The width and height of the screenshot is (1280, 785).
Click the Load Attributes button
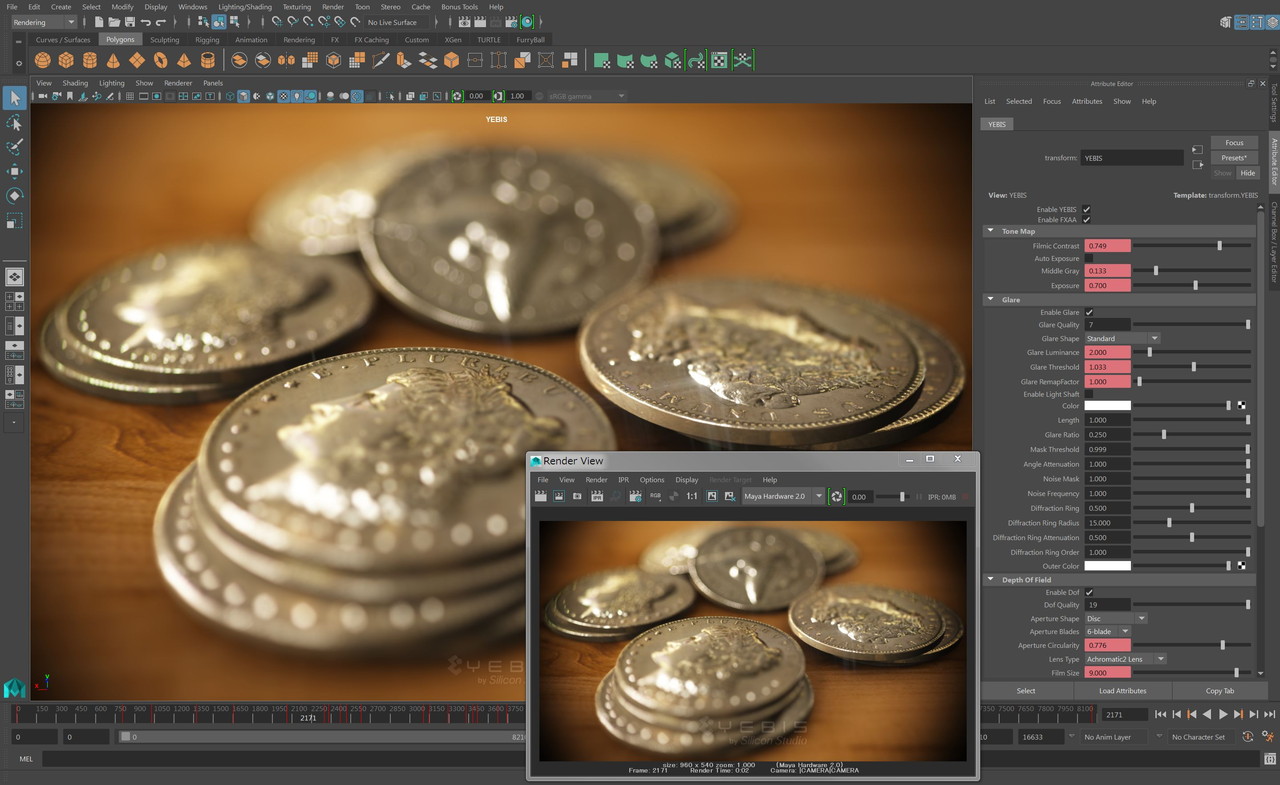[x=1122, y=691]
